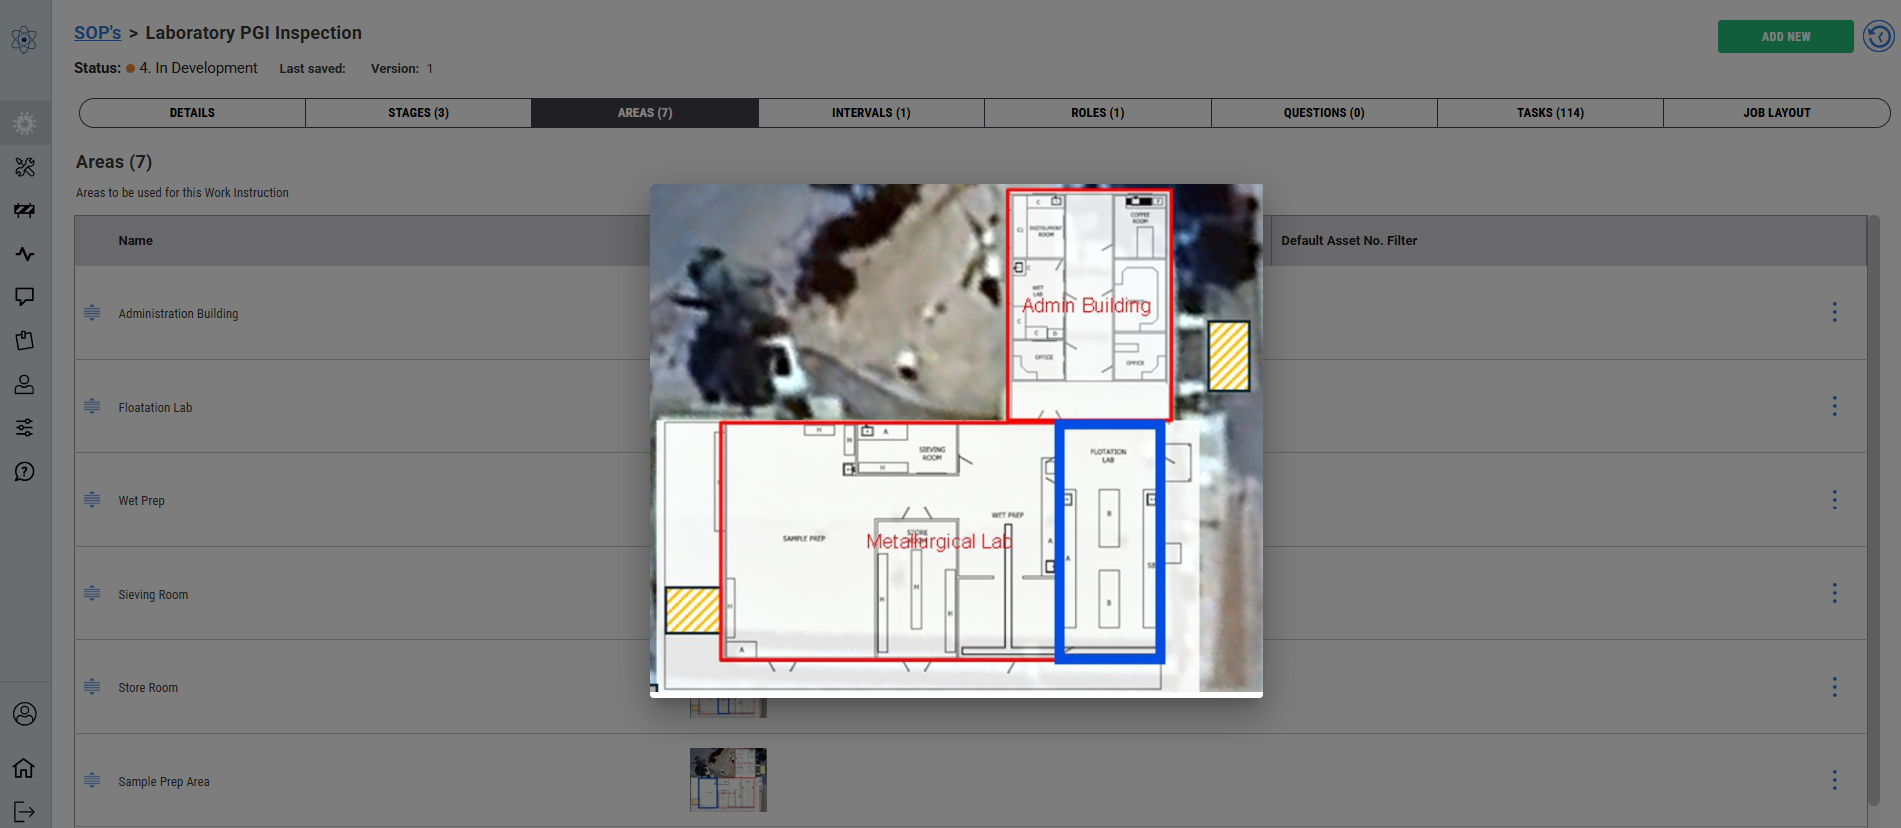This screenshot has width=1901, height=828.
Task: Open options menu for Floatation Lab row
Action: (x=1834, y=406)
